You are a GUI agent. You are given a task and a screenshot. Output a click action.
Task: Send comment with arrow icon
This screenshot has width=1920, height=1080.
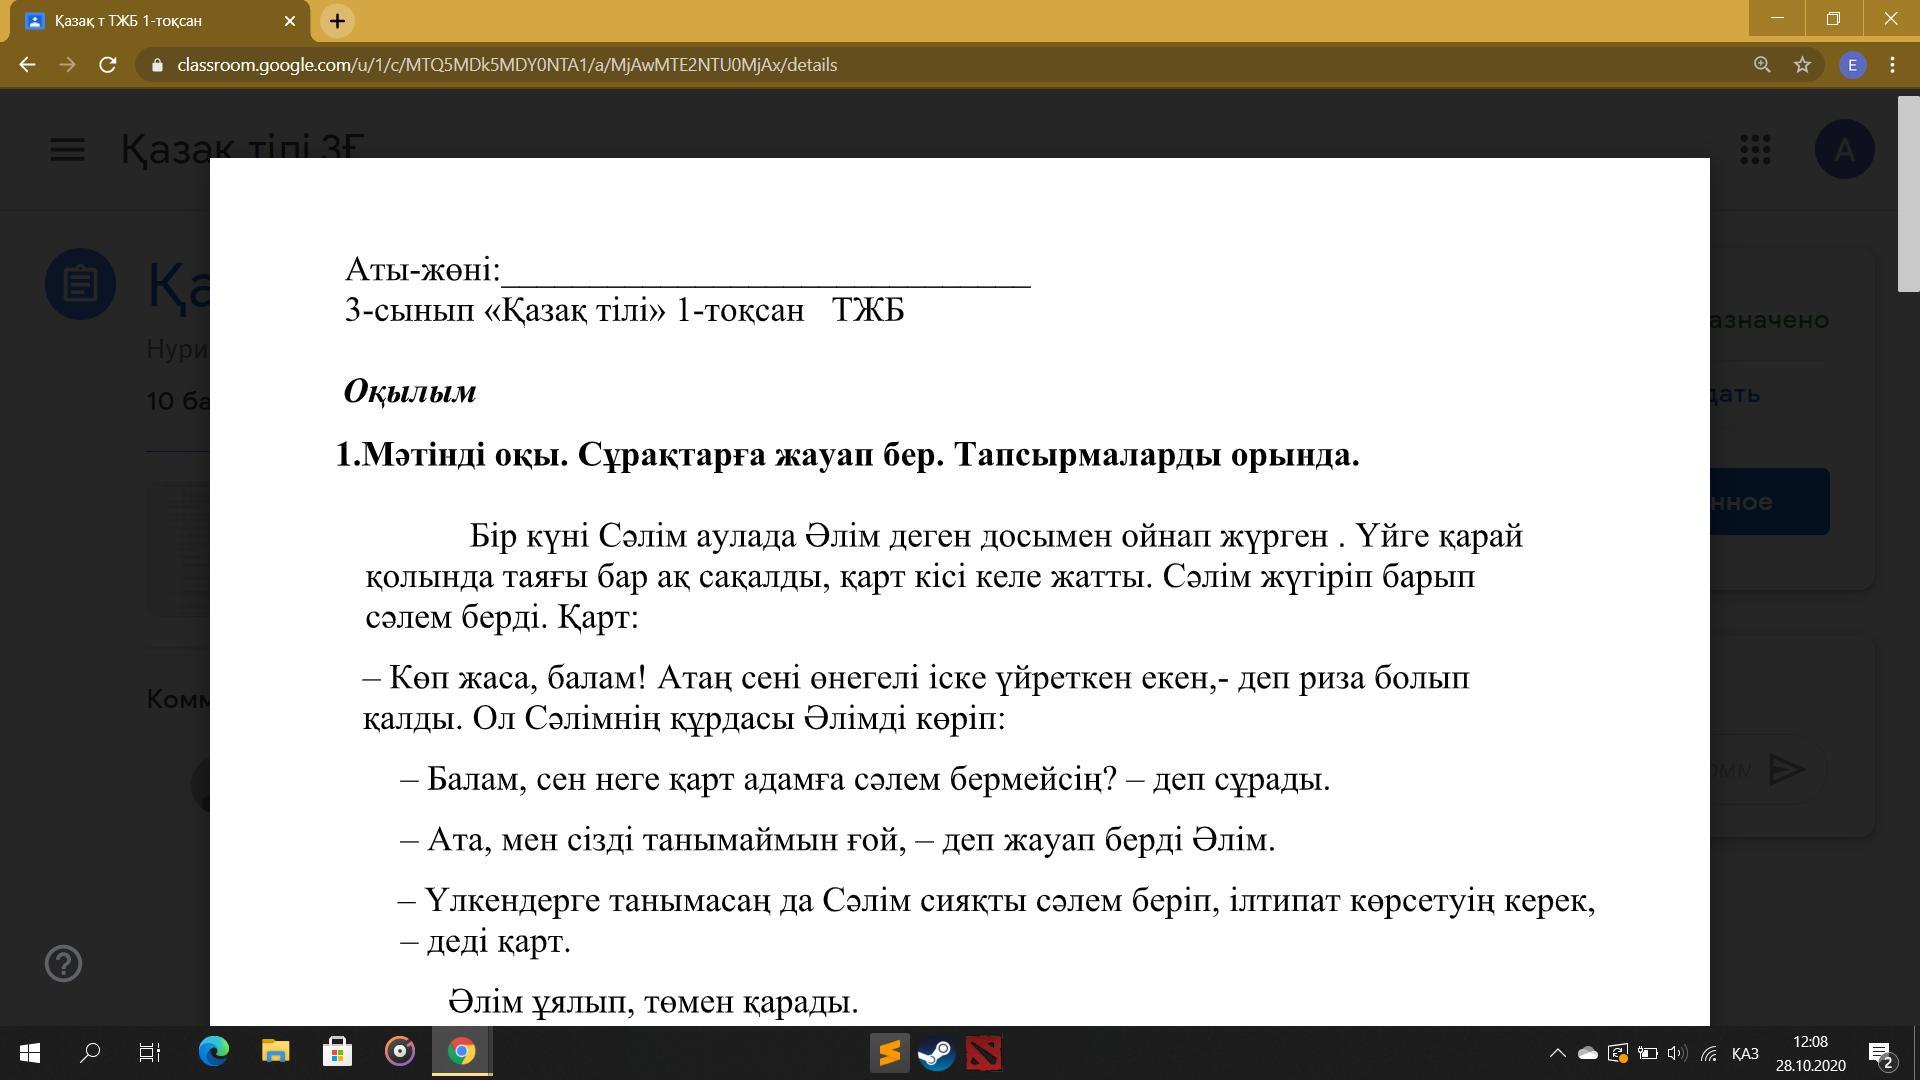[x=1786, y=769]
